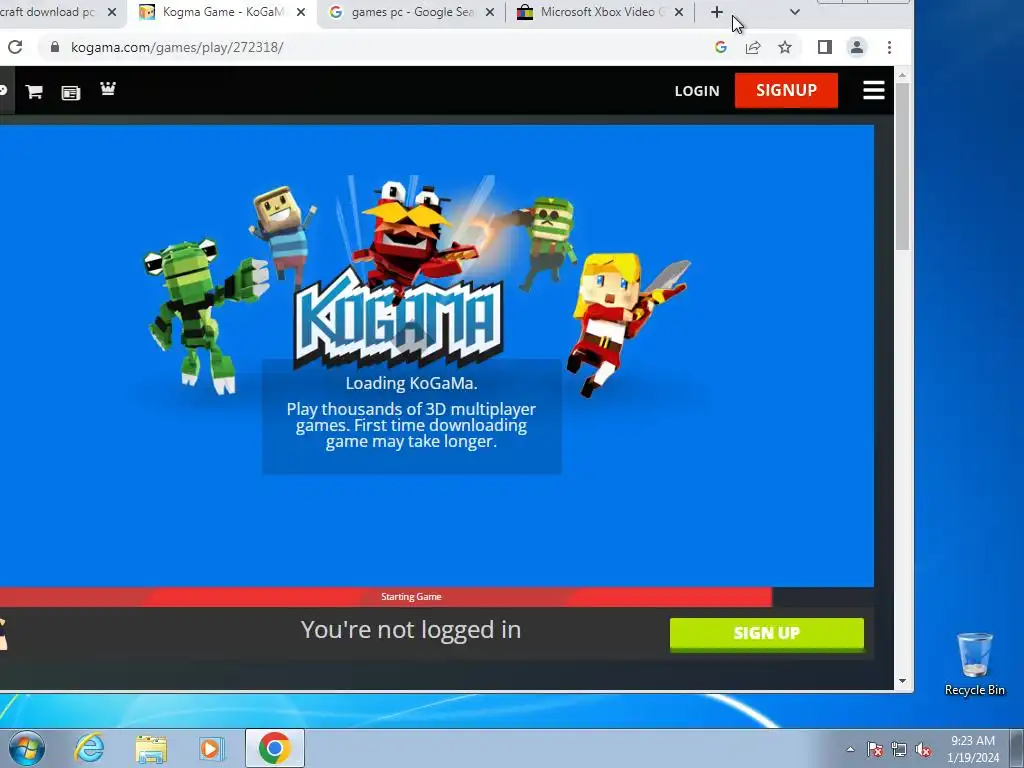Open Chrome's three-dot menu

point(889,47)
